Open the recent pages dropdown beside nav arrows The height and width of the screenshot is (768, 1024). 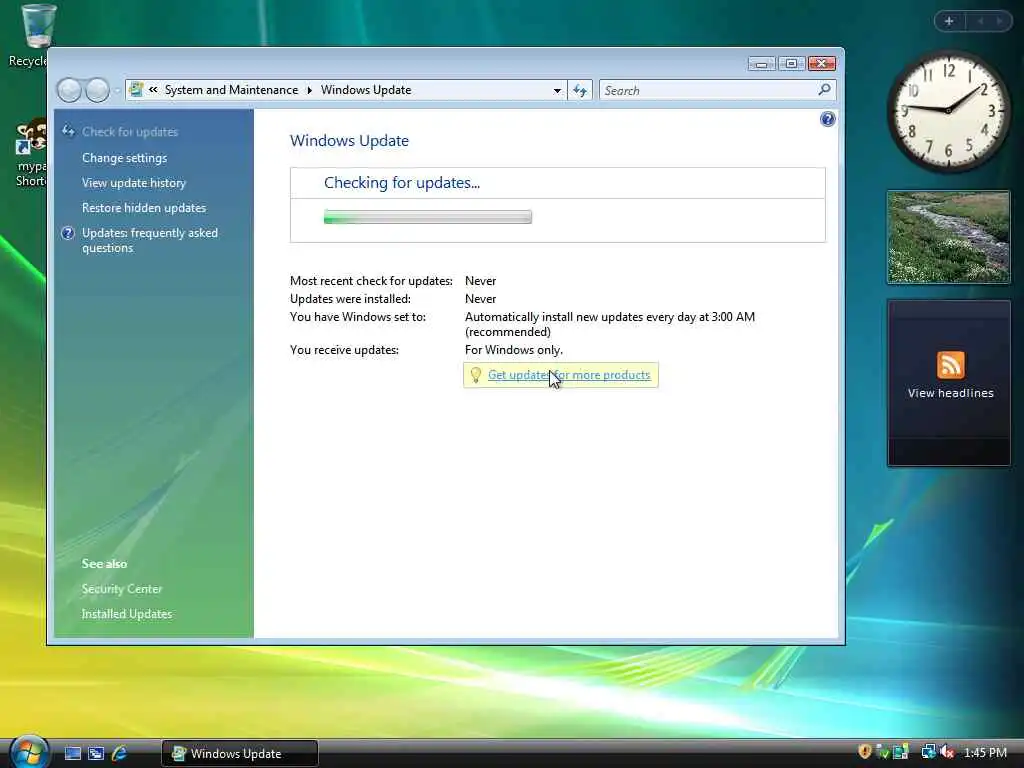tap(117, 91)
